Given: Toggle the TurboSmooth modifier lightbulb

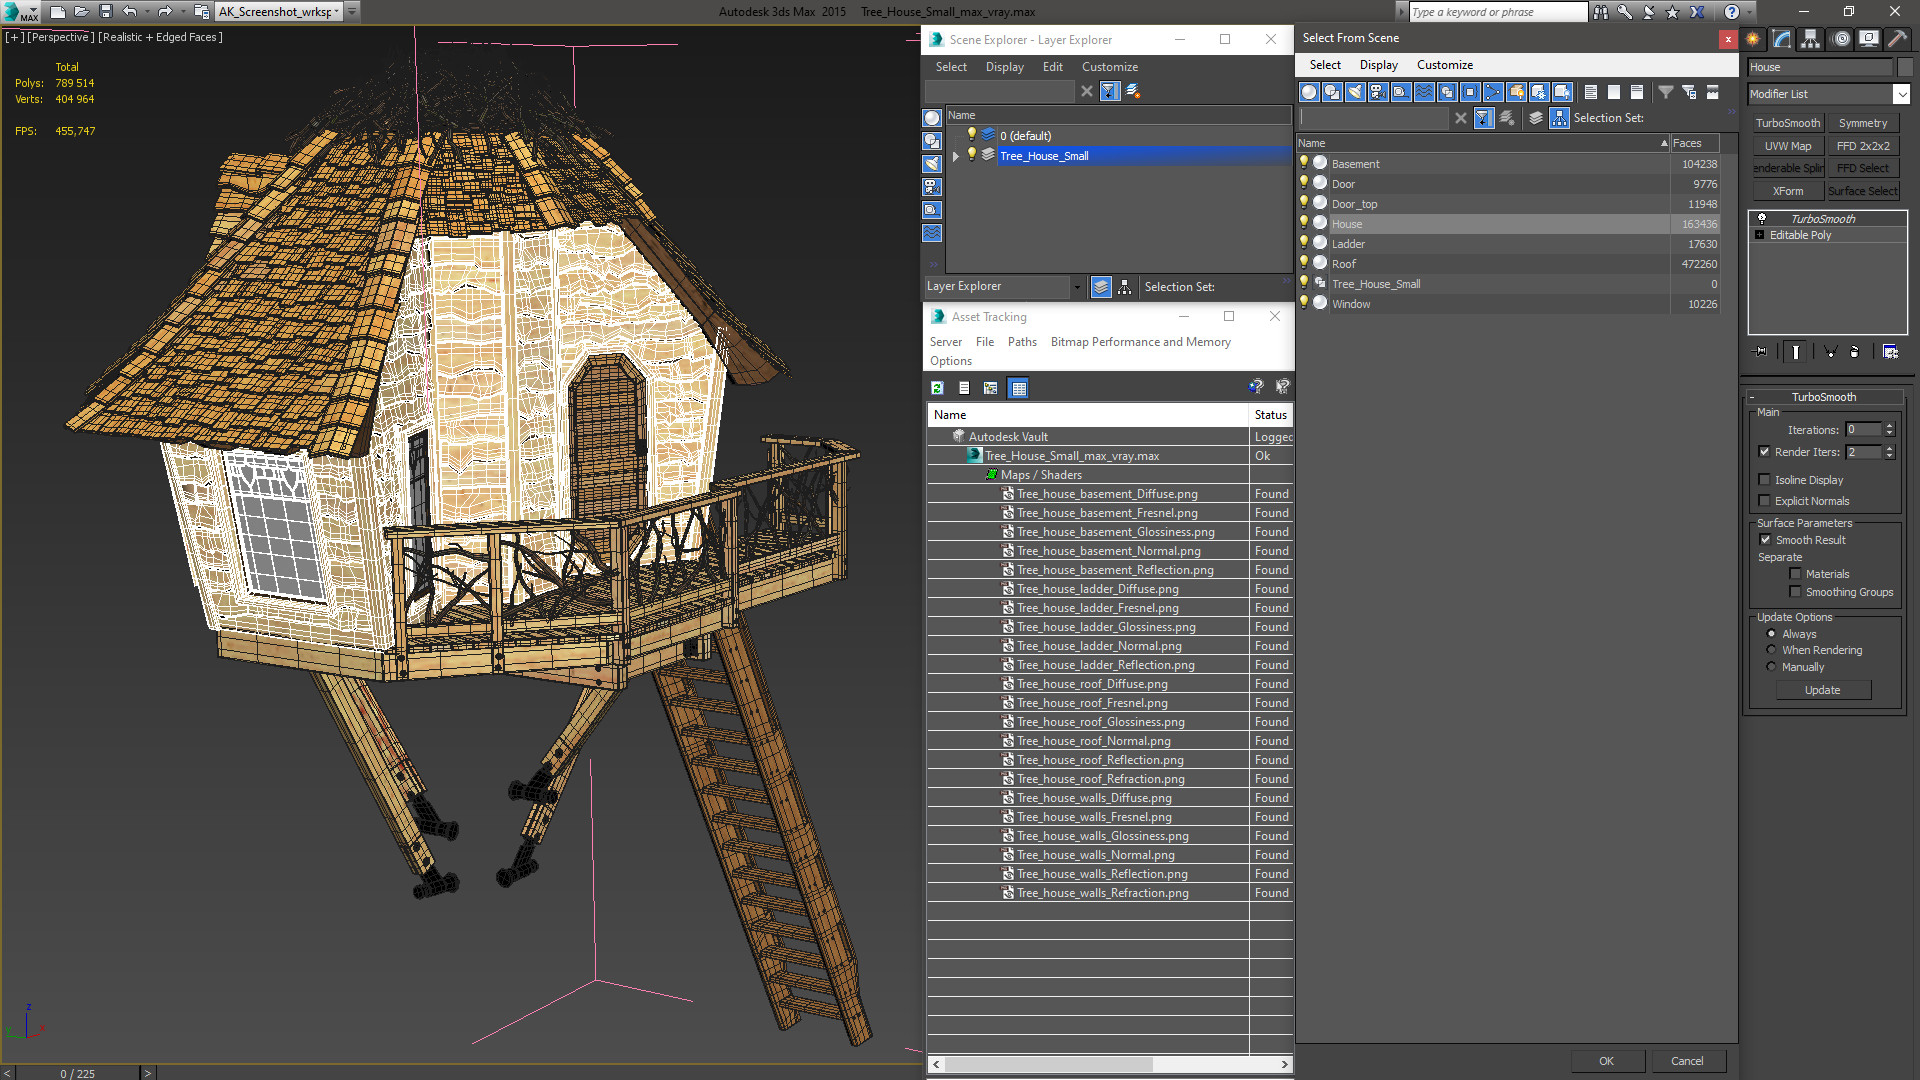Looking at the screenshot, I should [1762, 218].
